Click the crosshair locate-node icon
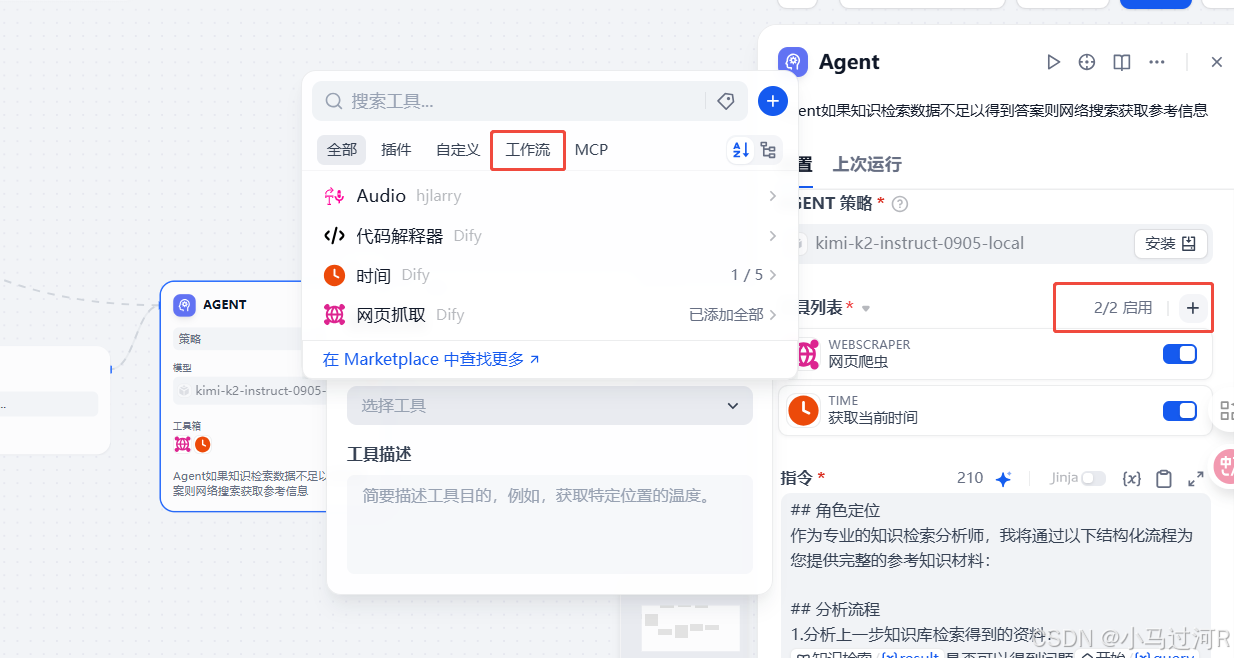1234x658 pixels. (x=1087, y=62)
